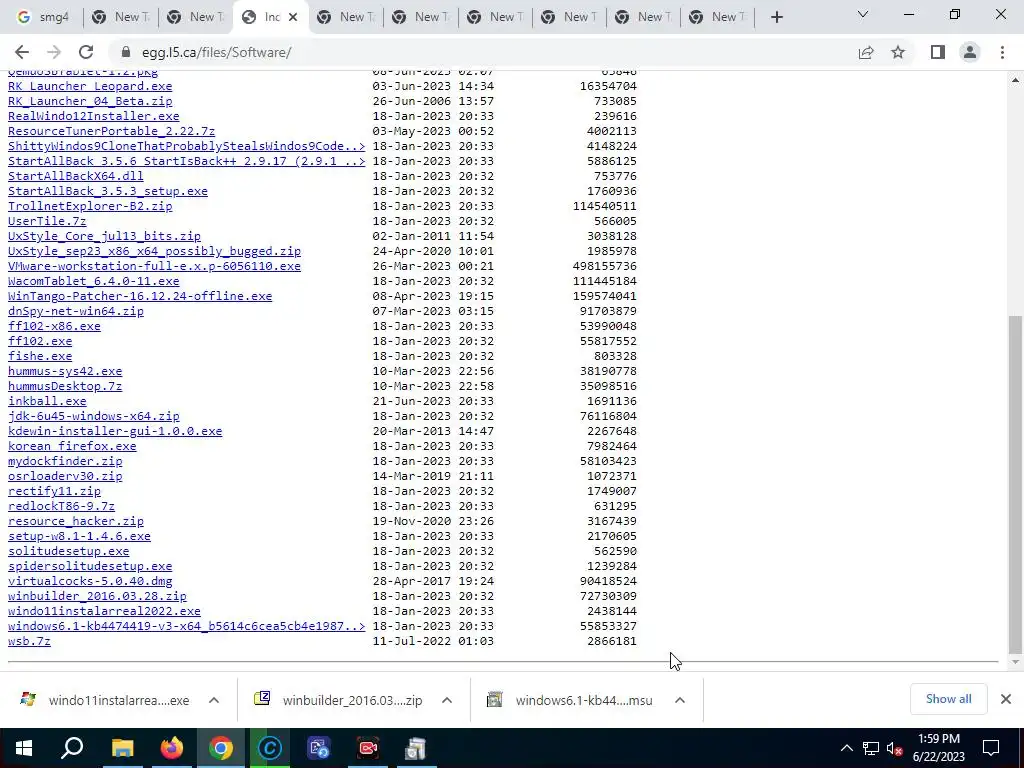Screen dimensions: 1024x768
Task: Open rectify11.zip link
Action: (54, 492)
